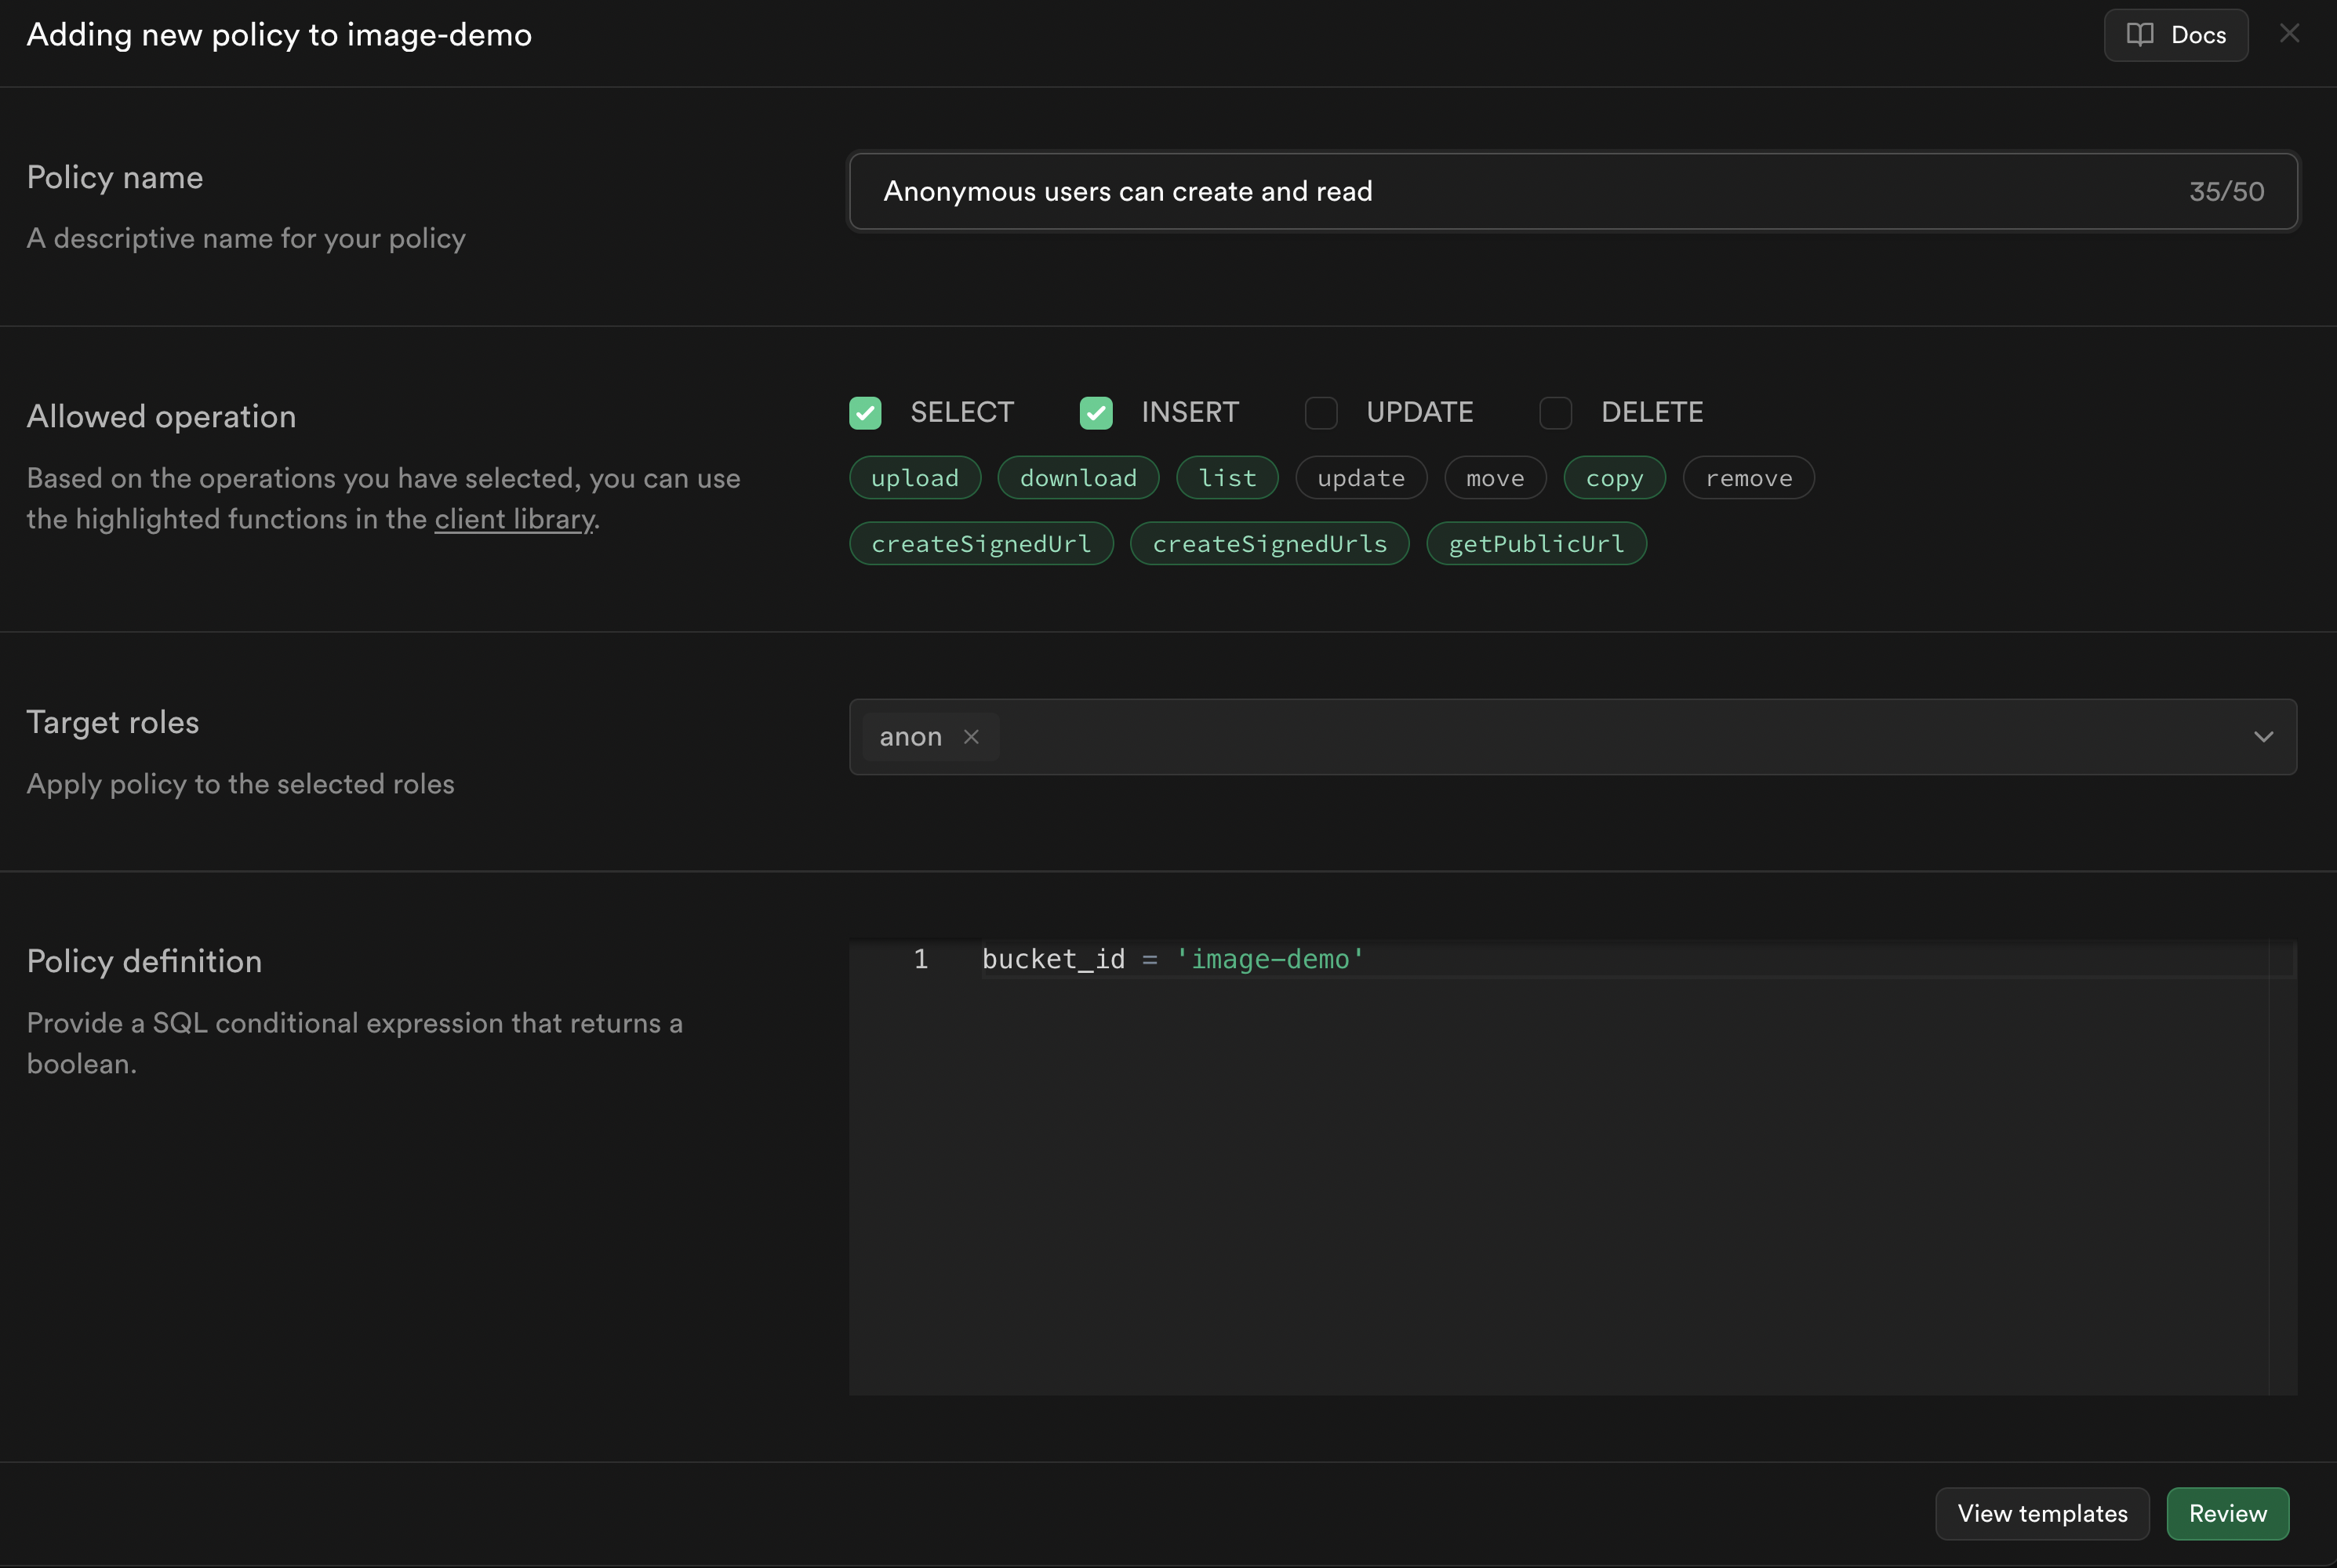This screenshot has height=1568, width=2337.
Task: Open the Target roles selection box
Action: point(1600,737)
